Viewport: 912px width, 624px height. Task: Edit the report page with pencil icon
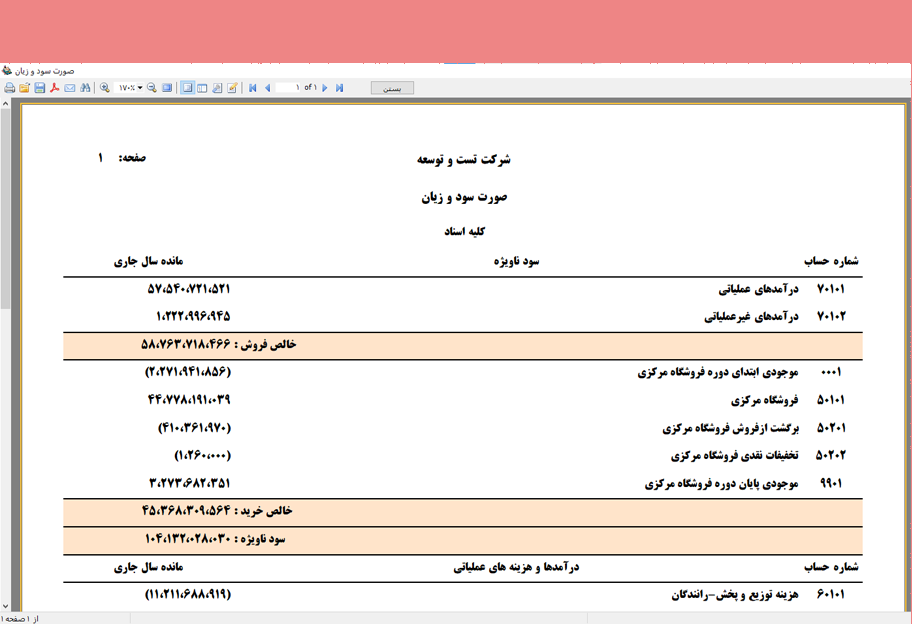[x=232, y=88]
